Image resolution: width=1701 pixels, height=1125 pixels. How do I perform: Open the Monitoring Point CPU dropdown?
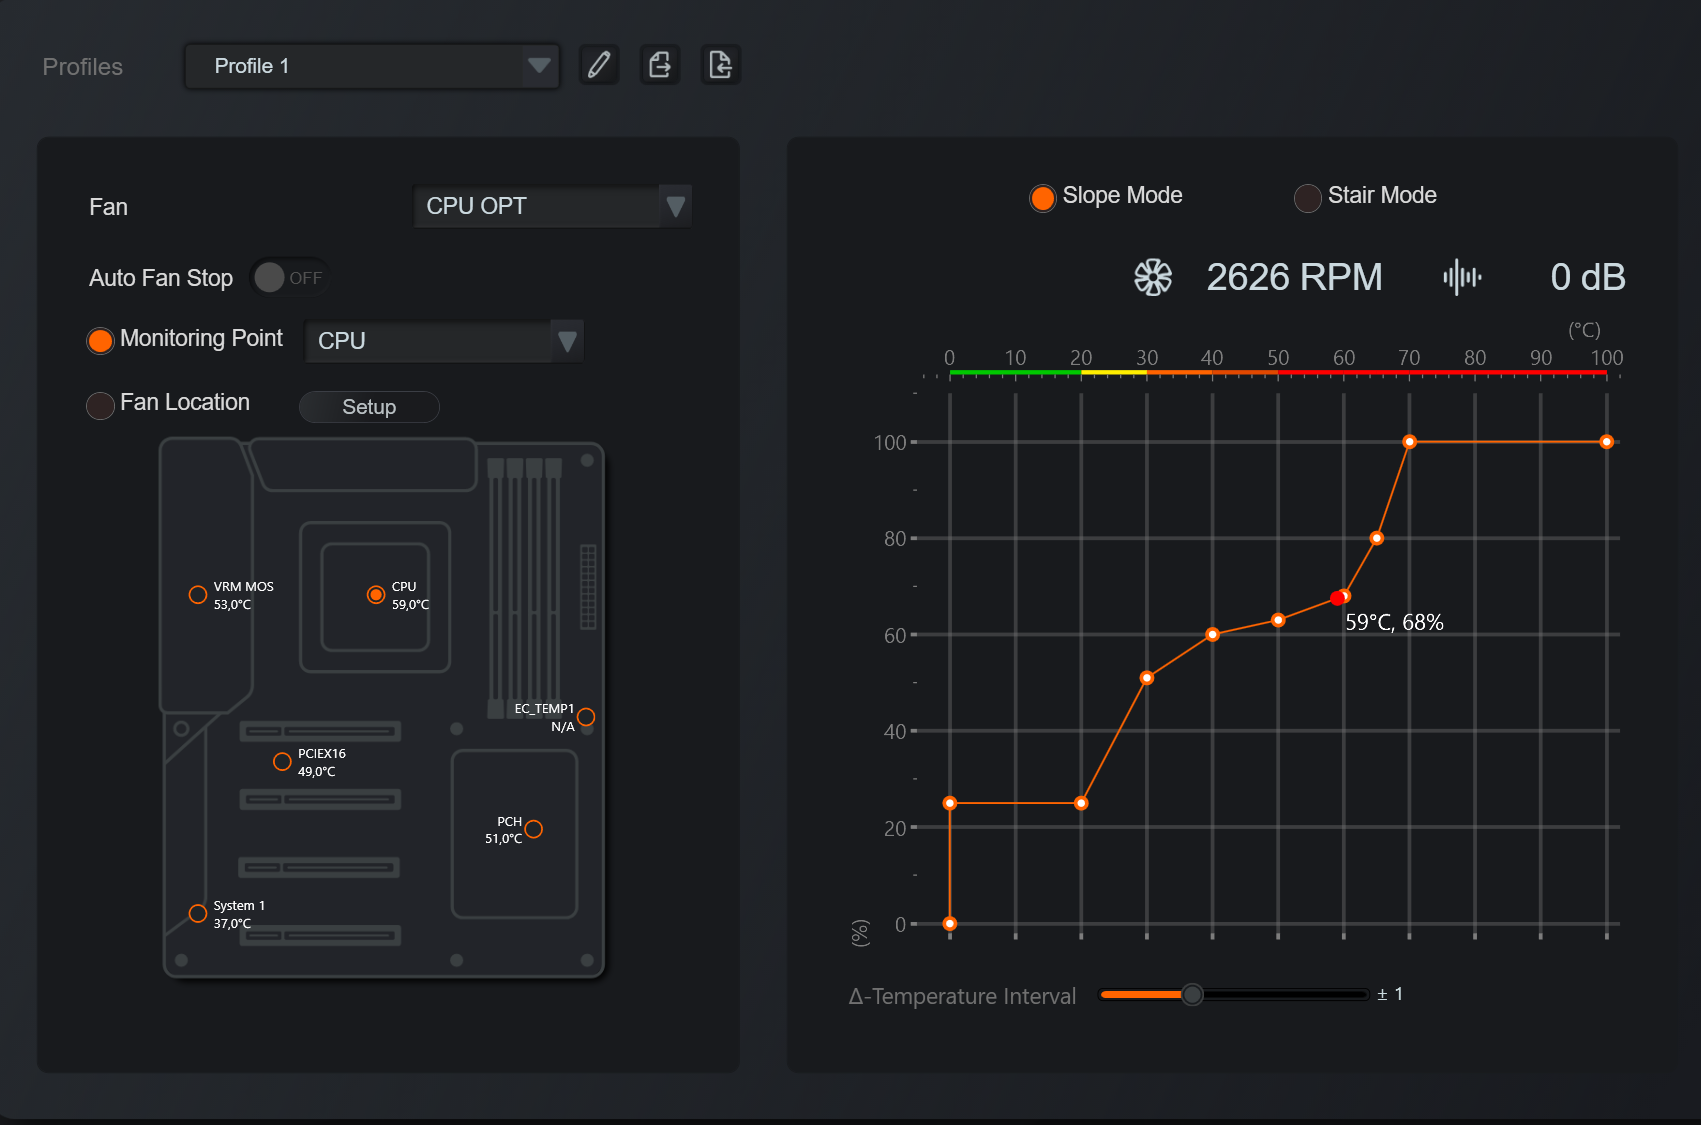point(443,341)
